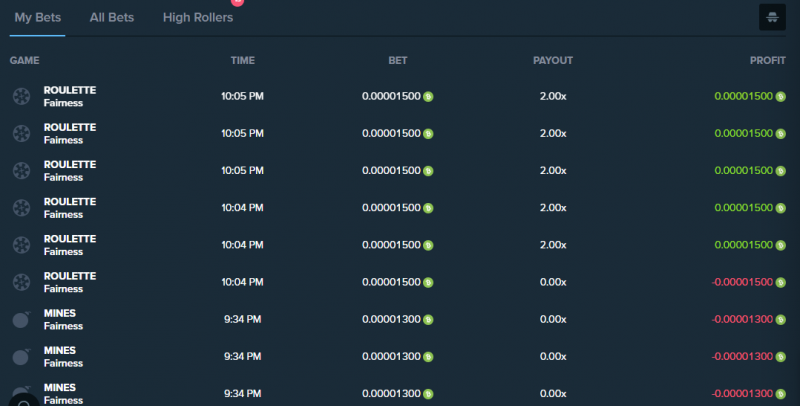Viewport: 800px width, 406px height.
Task: Click the coin icon beside the first Mines row's profit
Action: click(x=781, y=320)
